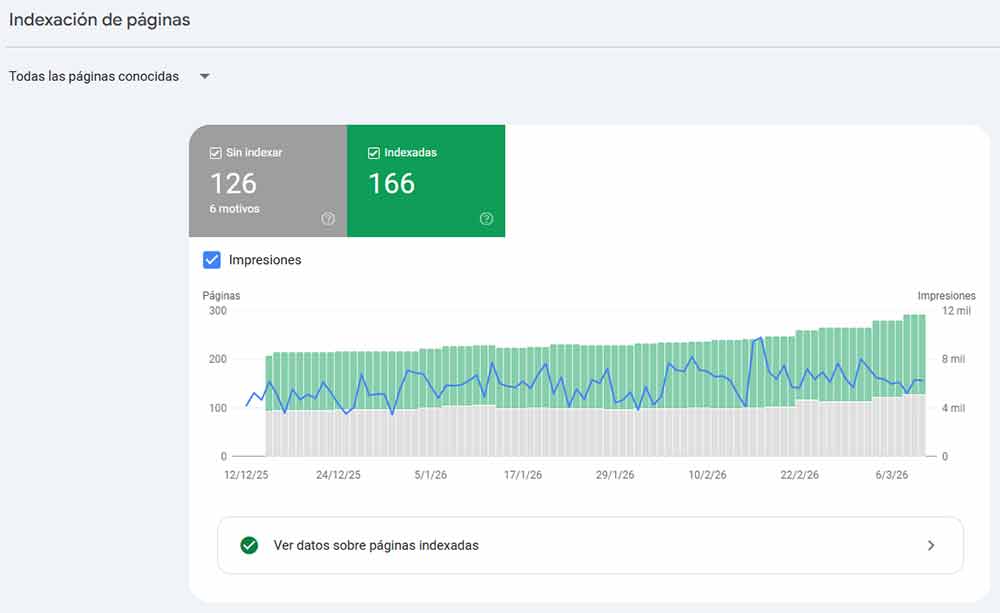
Task: Click the right chevron beside Ver datos
Action: tap(931, 546)
